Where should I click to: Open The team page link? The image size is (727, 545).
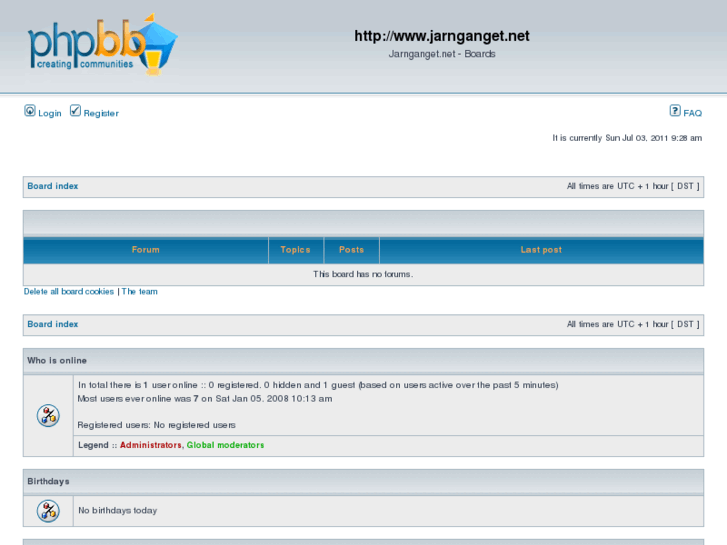click(x=140, y=291)
